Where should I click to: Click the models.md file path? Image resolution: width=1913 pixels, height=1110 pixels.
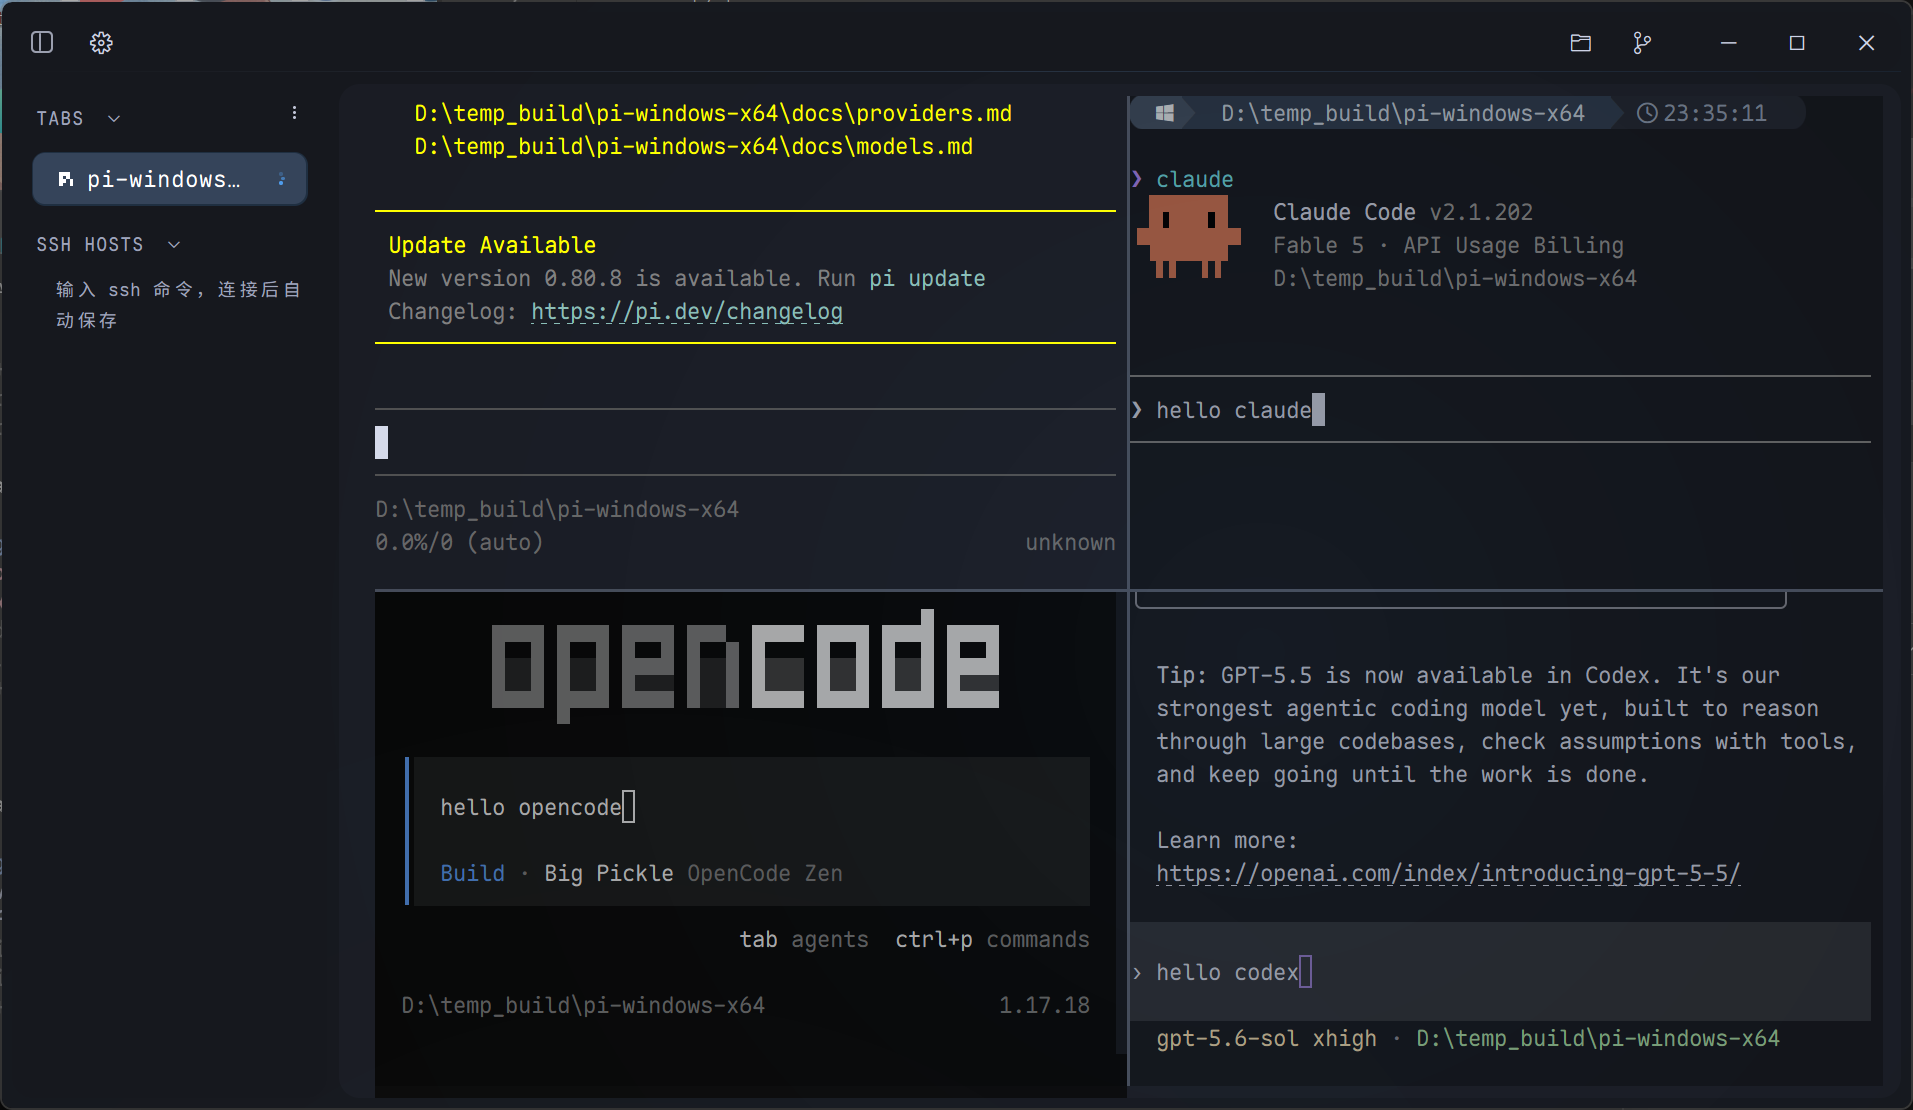click(693, 146)
